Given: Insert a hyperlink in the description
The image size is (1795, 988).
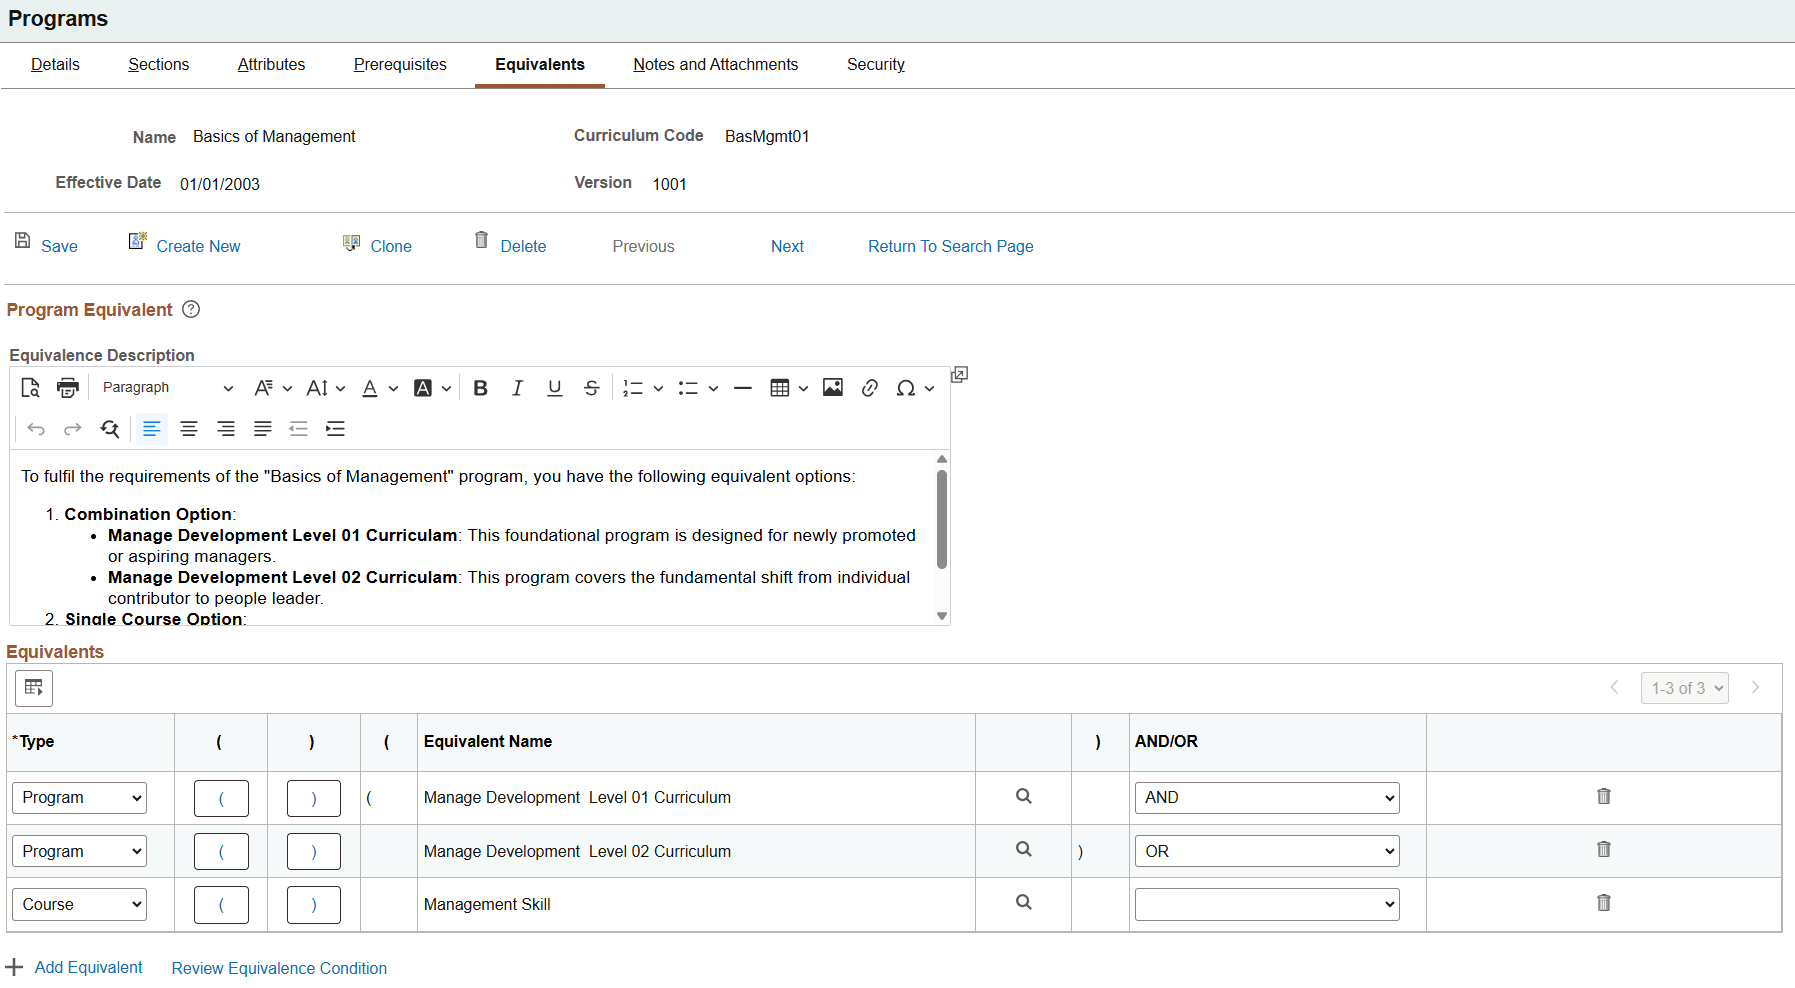Looking at the screenshot, I should 869,387.
